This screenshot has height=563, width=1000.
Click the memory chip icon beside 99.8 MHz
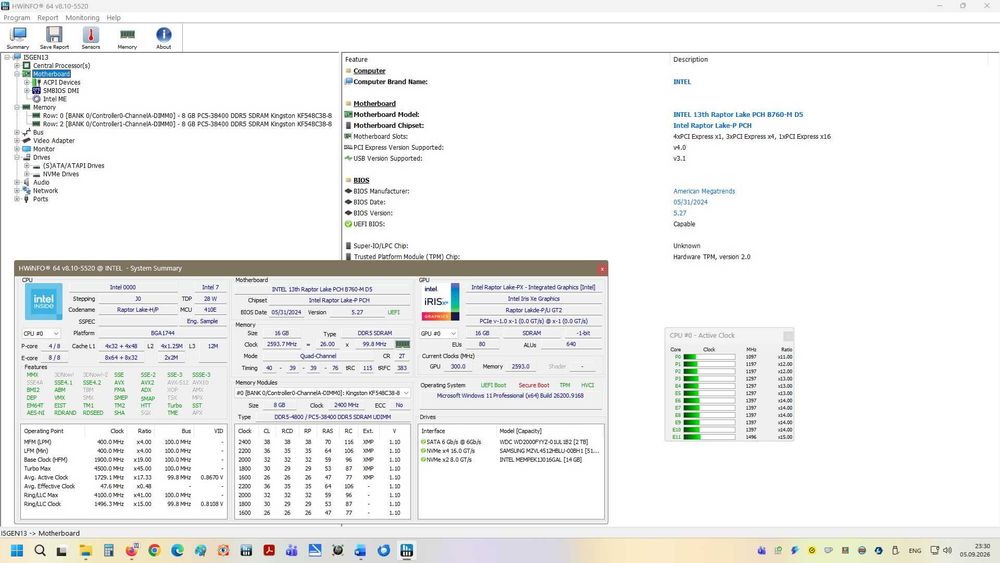402,344
